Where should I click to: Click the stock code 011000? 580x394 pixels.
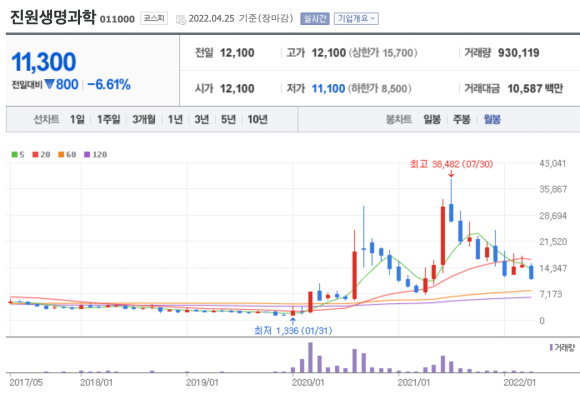pyautogui.click(x=117, y=19)
